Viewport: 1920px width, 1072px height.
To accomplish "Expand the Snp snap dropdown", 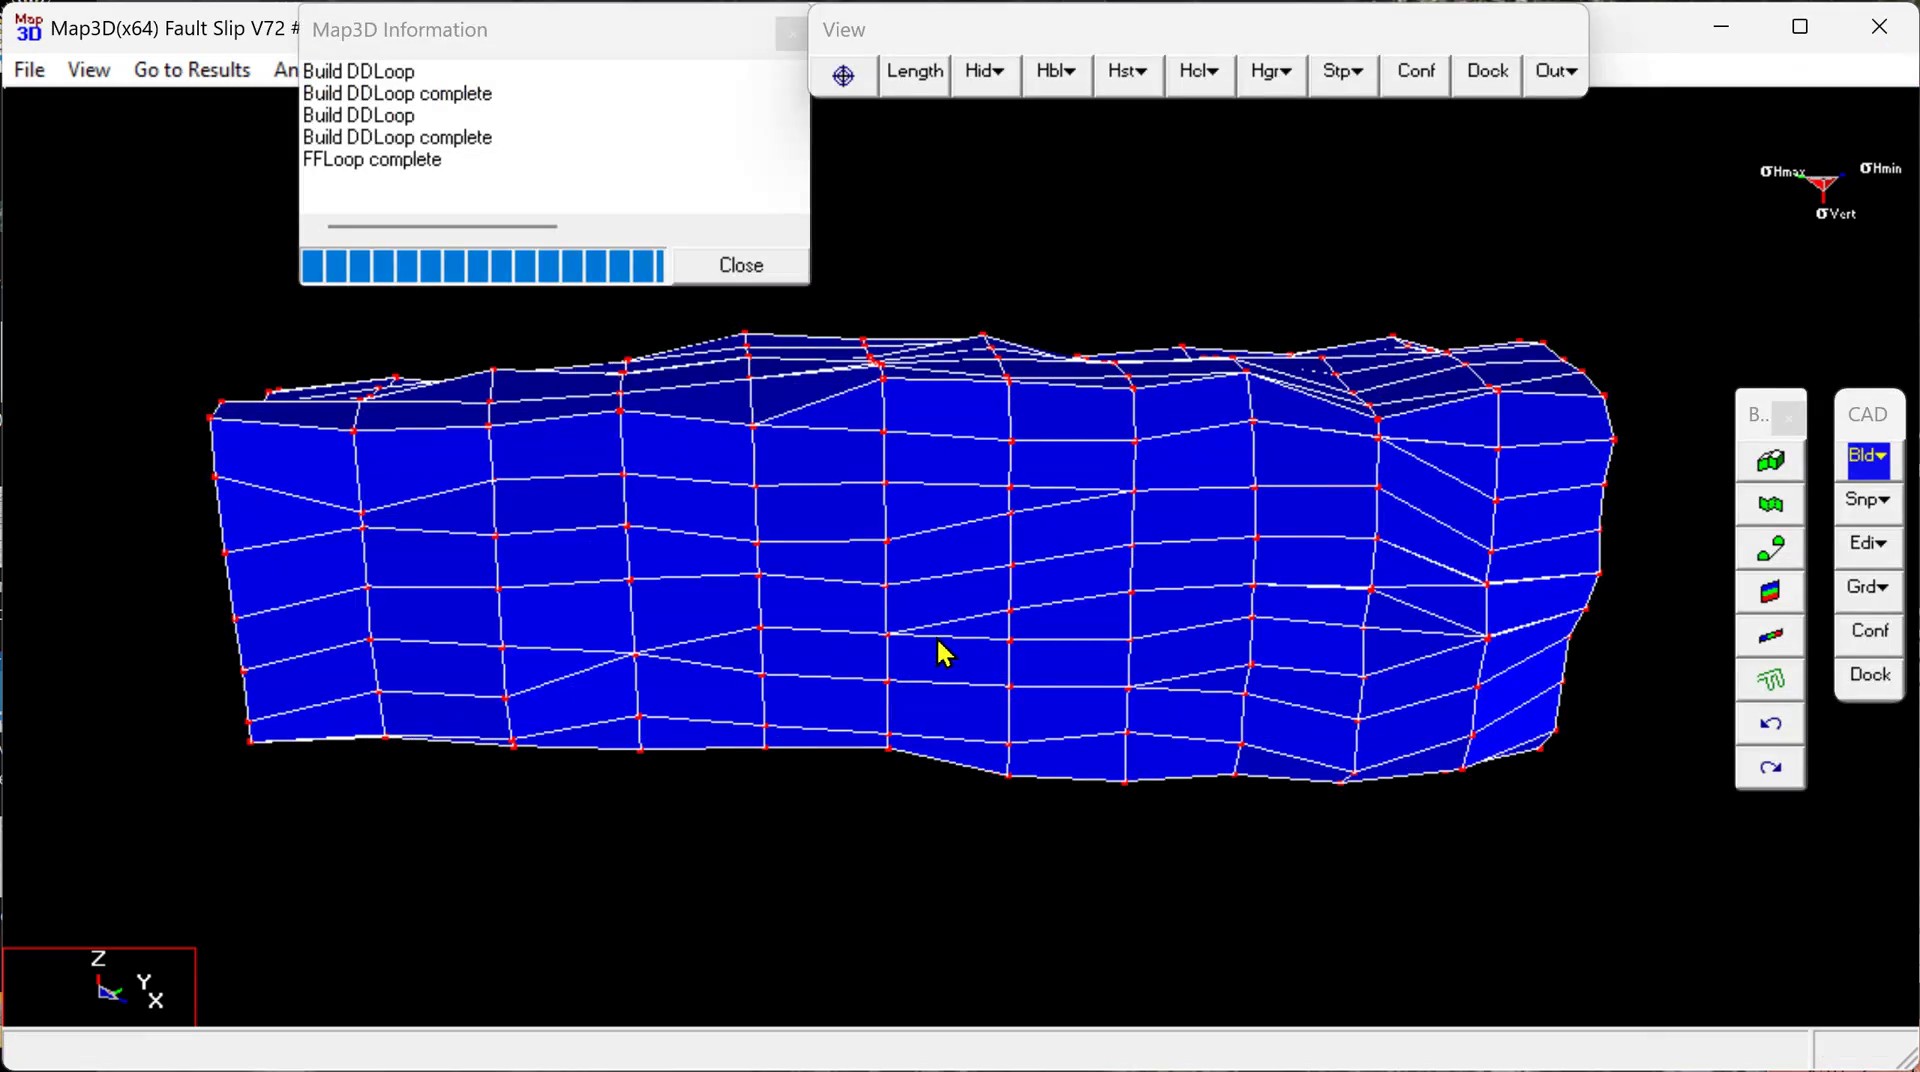I will [x=1867, y=500].
